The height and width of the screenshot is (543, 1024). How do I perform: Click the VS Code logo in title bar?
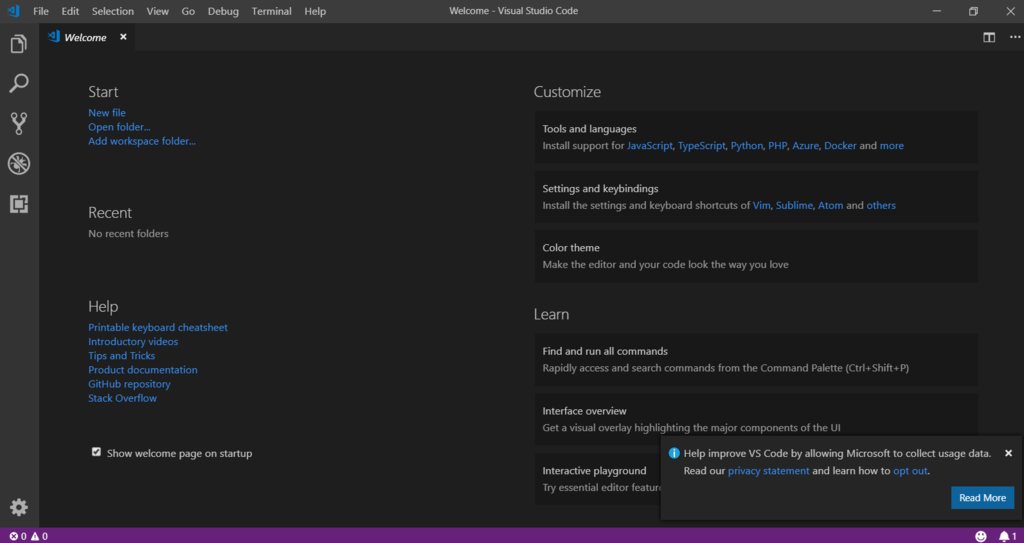[x=13, y=11]
